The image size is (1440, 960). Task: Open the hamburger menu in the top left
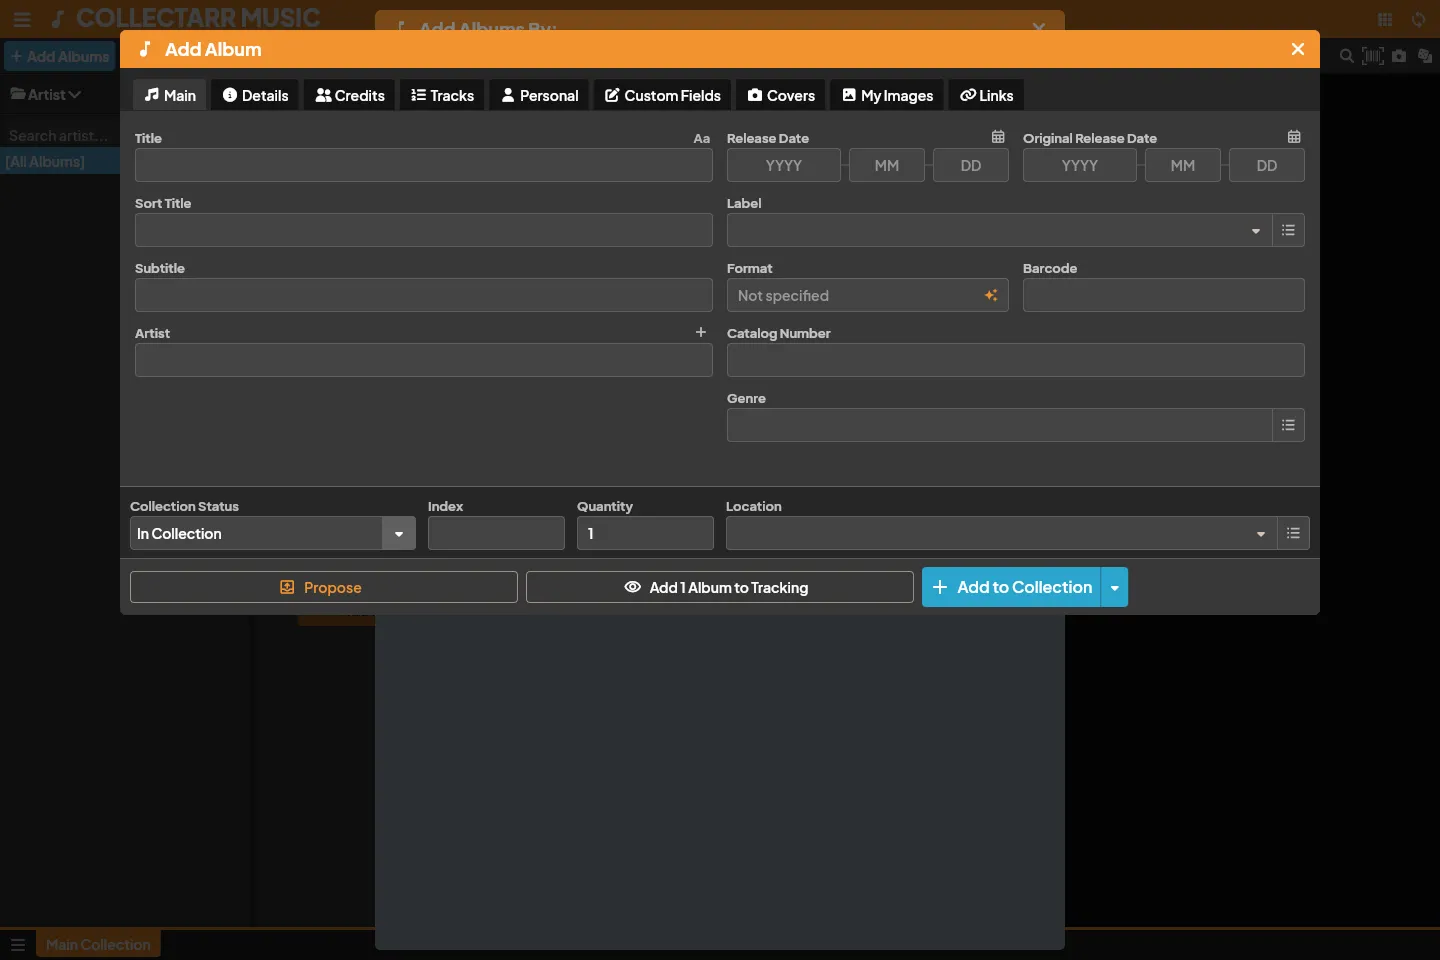click(22, 19)
